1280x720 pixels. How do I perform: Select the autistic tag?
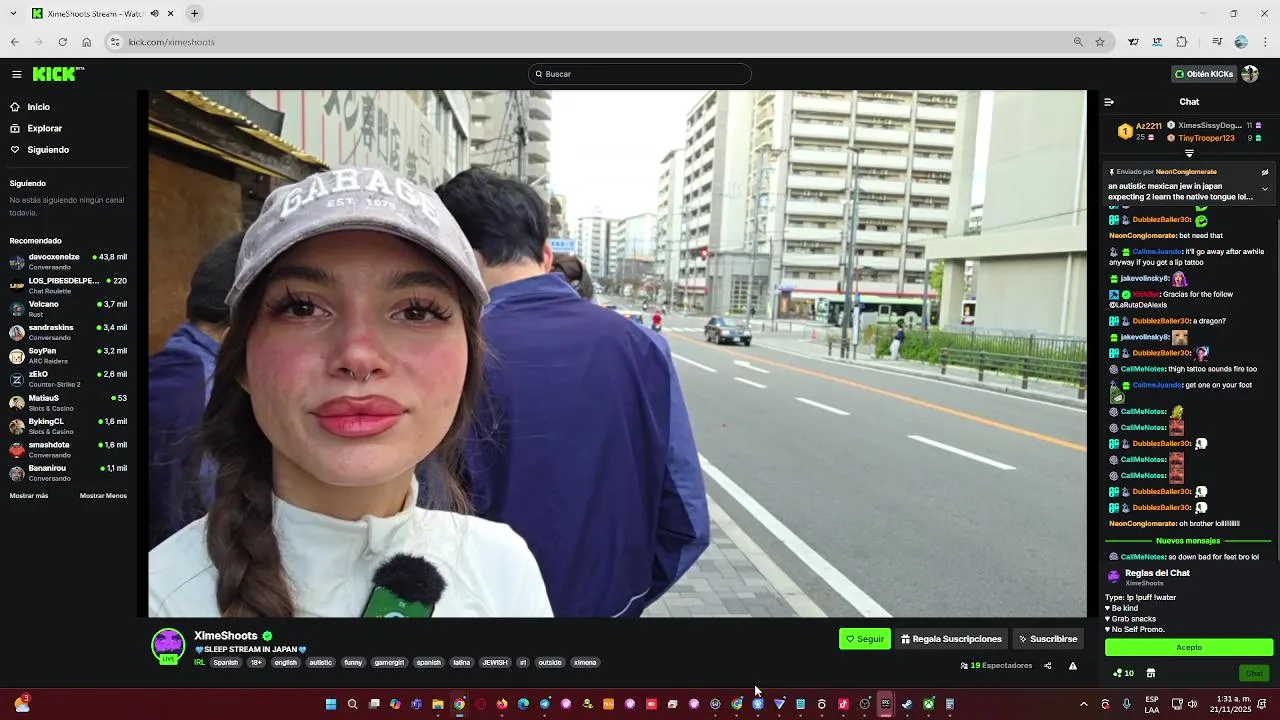pyautogui.click(x=320, y=662)
